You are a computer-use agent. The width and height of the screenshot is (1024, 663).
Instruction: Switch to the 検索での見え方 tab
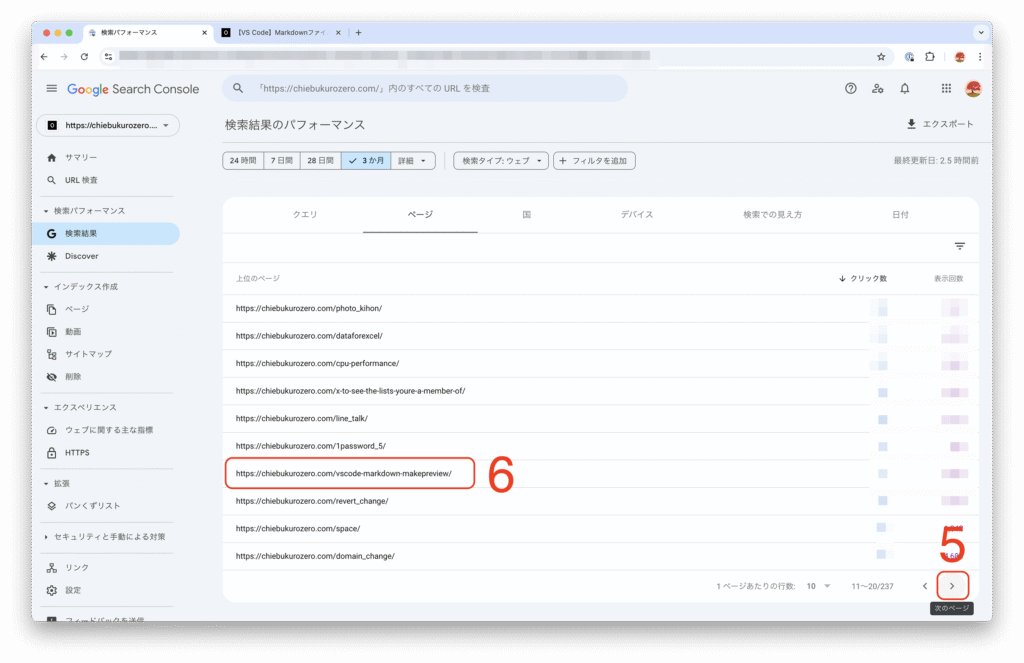point(773,215)
